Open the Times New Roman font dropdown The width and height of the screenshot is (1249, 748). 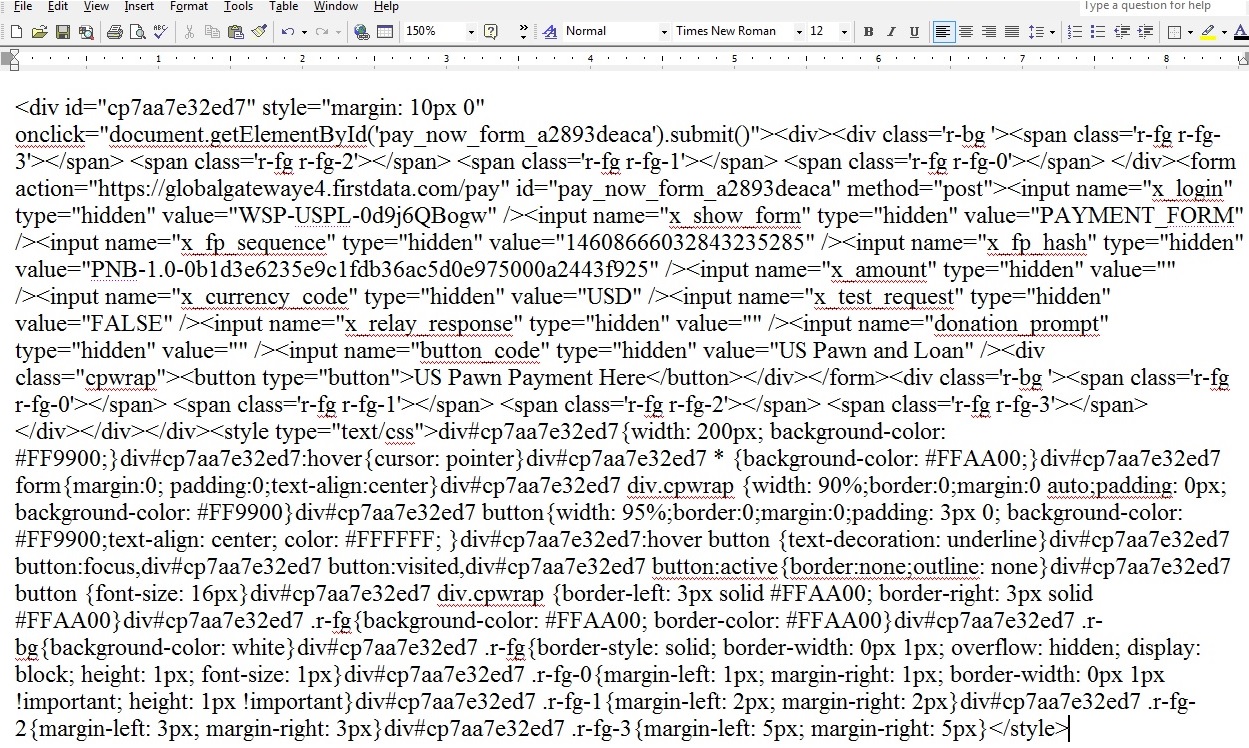(799, 32)
